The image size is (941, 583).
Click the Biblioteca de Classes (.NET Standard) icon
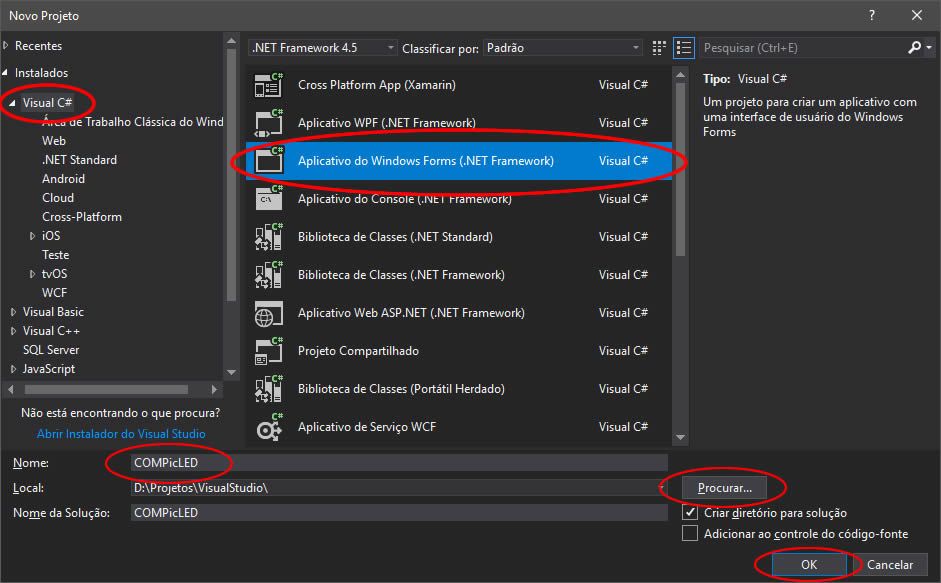[268, 237]
